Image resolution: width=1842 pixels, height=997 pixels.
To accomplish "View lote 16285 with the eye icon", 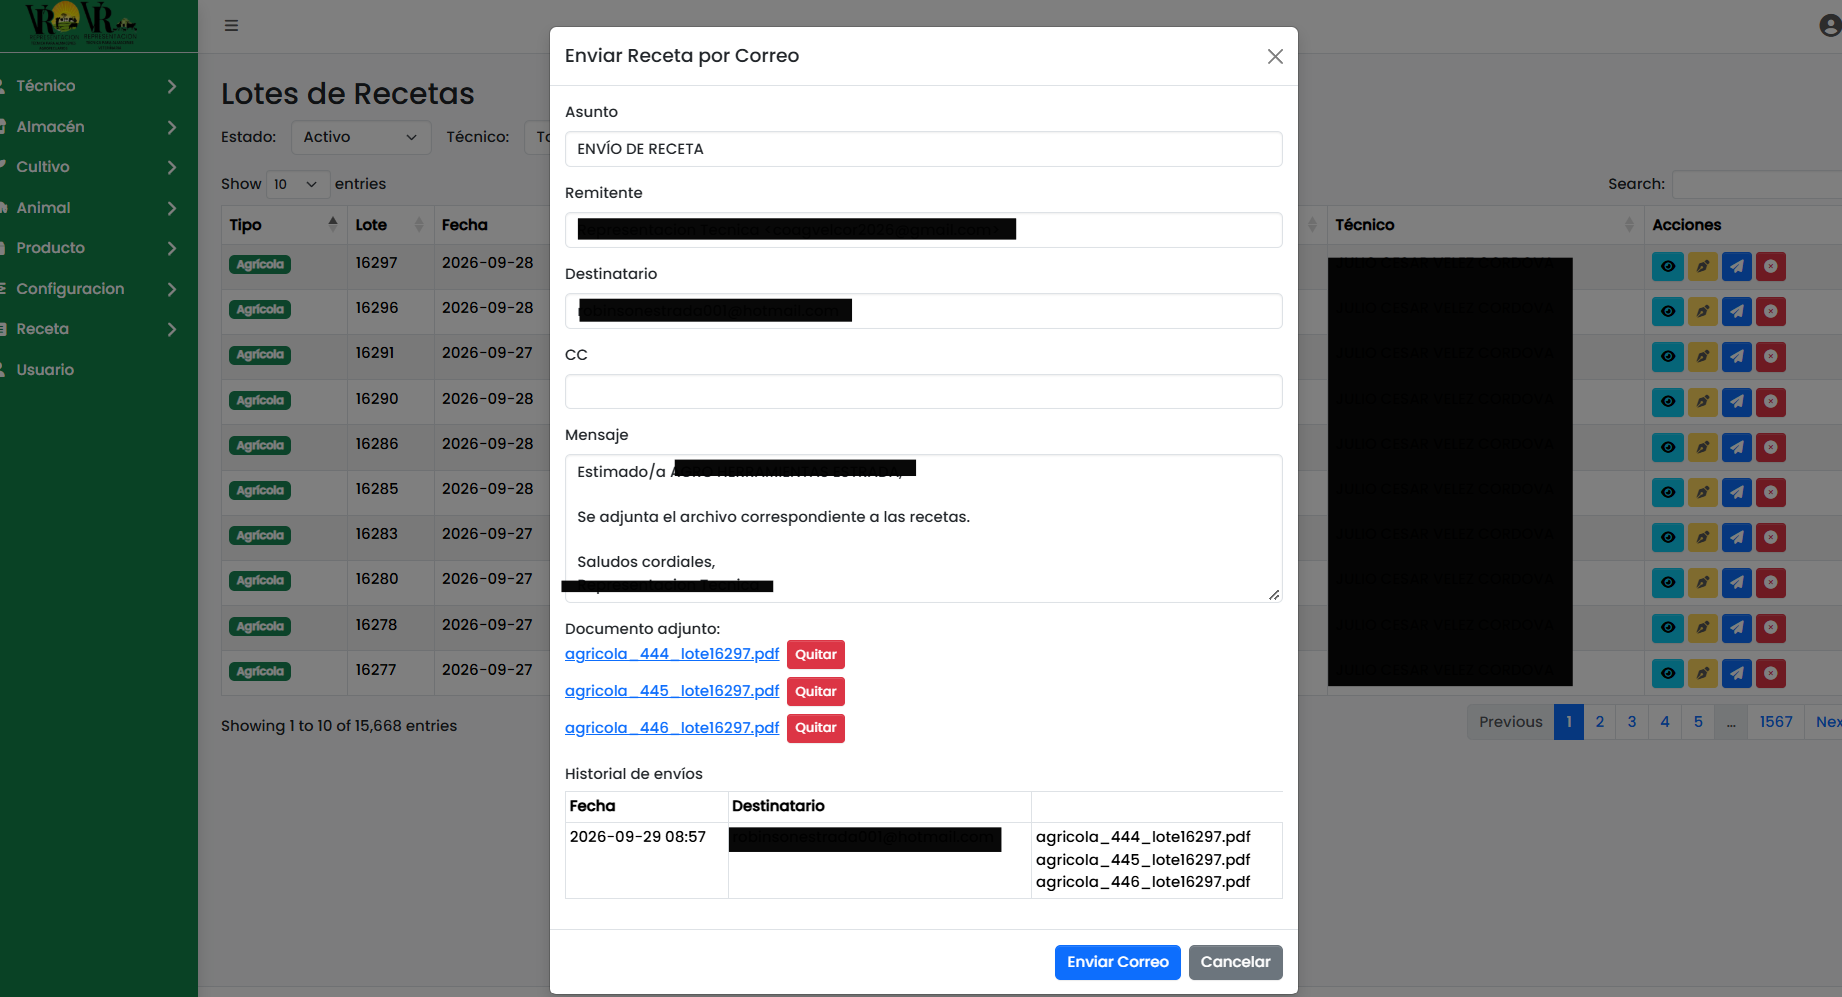I will click(1668, 492).
